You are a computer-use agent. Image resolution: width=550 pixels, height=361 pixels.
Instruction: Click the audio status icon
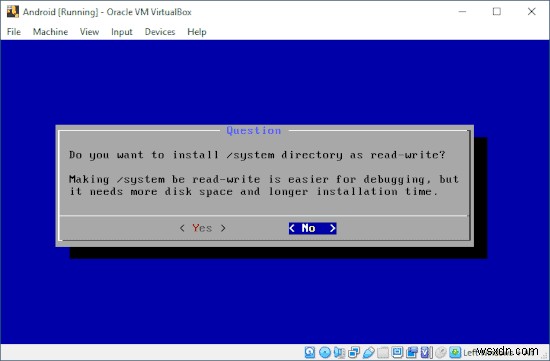pos(340,352)
